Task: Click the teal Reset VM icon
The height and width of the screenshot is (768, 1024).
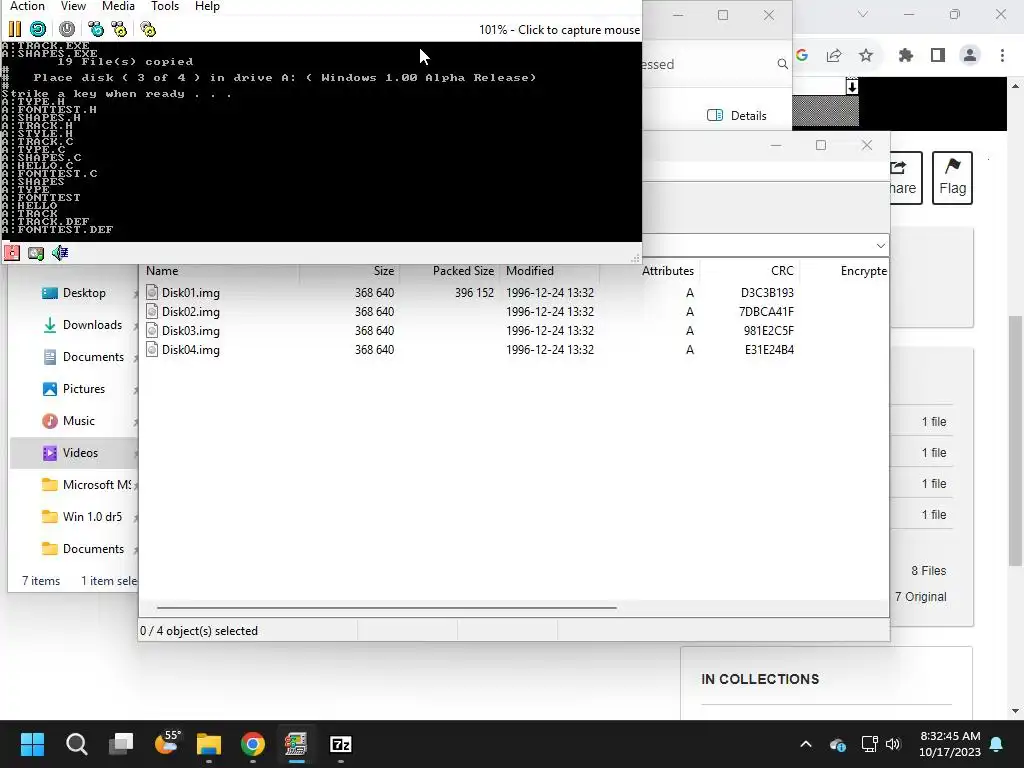Action: coord(38,29)
